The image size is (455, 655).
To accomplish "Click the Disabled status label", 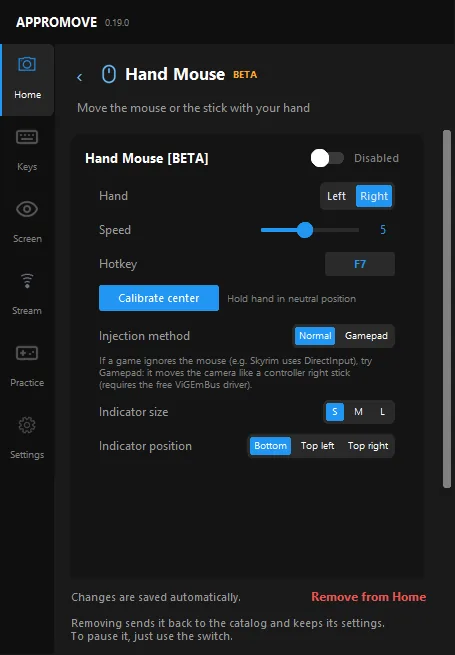I will 376,158.
